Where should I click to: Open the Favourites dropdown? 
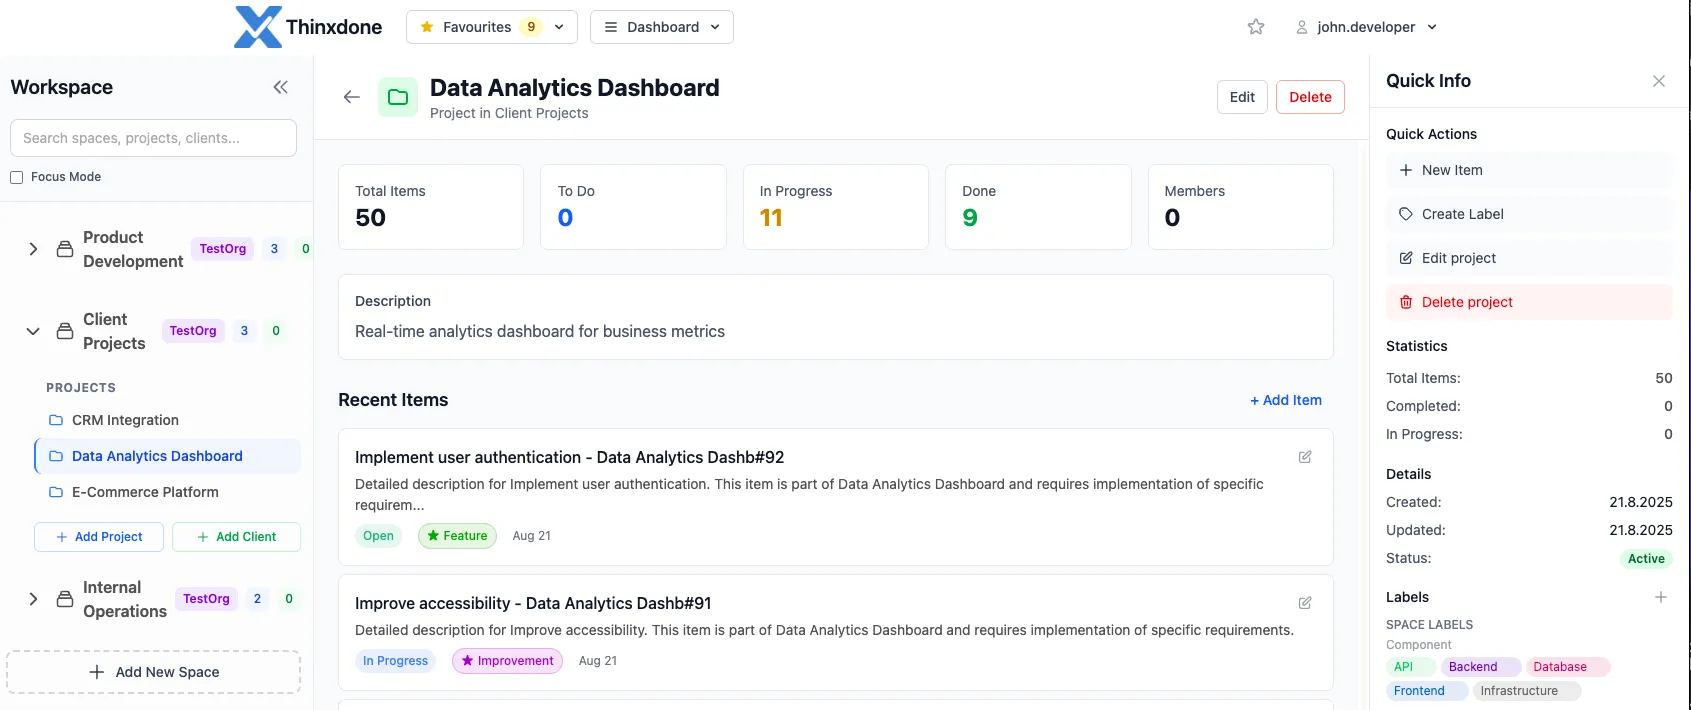point(492,27)
